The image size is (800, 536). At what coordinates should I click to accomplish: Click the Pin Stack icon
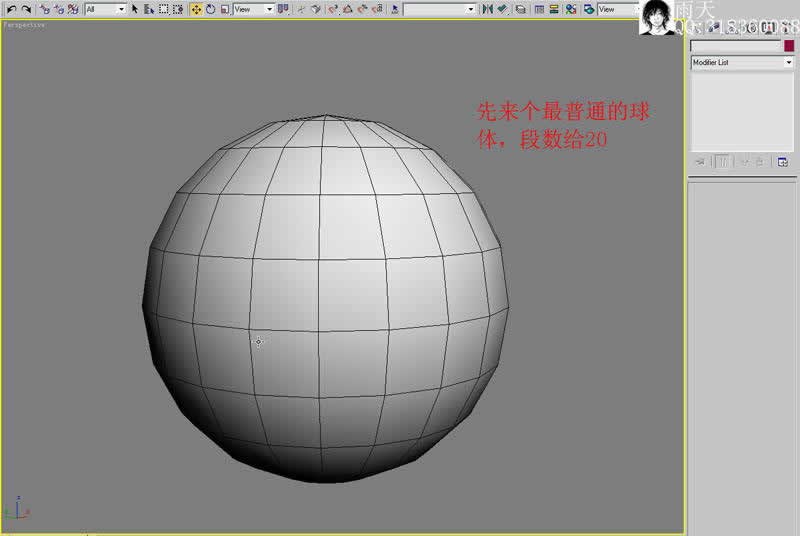[700, 162]
